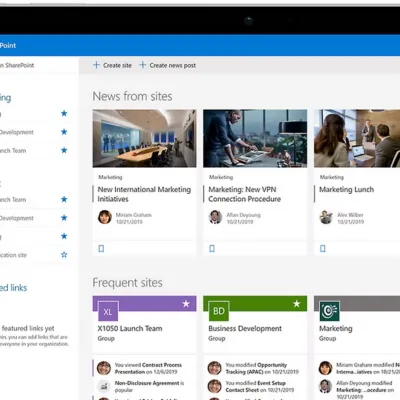Click the Group label under Business Development

tap(217, 339)
